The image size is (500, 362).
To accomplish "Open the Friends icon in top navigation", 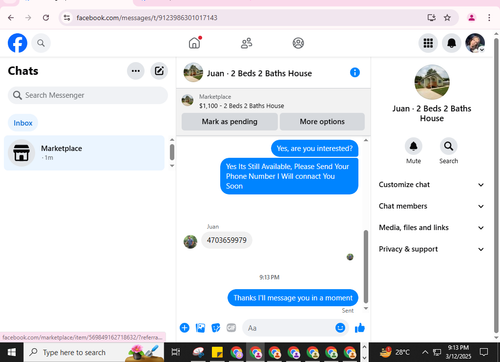I will pyautogui.click(x=247, y=43).
